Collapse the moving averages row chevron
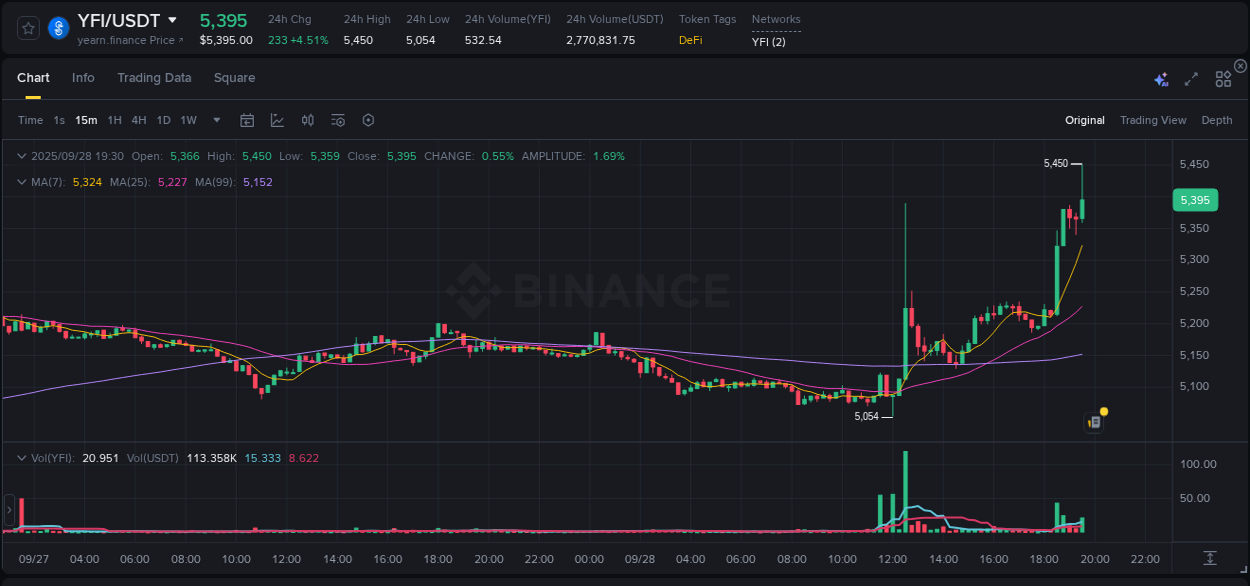Screen dimensions: 1250x586 point(20,181)
